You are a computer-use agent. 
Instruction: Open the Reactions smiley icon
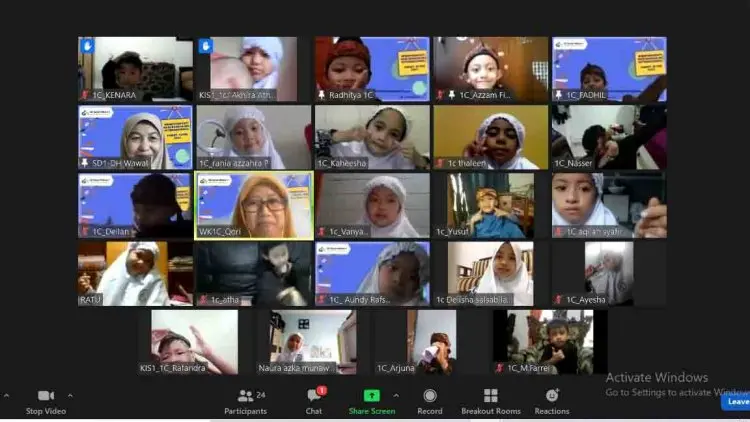pyautogui.click(x=552, y=396)
